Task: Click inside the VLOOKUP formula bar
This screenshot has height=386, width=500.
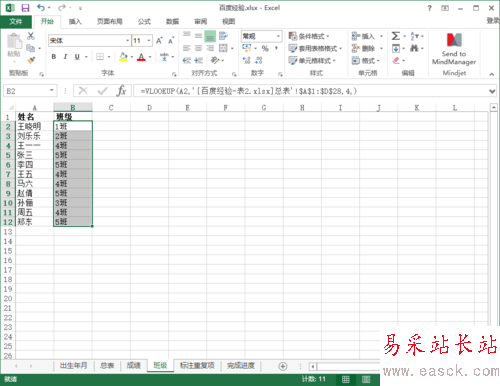Action: point(310,91)
